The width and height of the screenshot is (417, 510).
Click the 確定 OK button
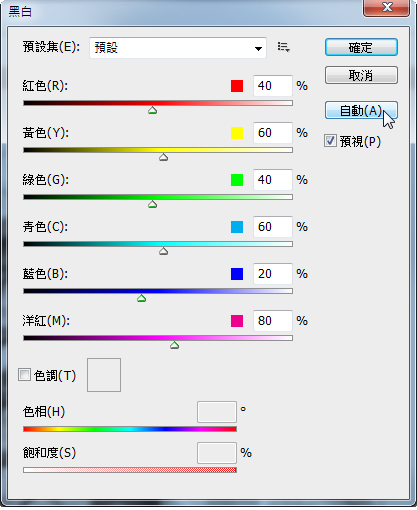361,47
